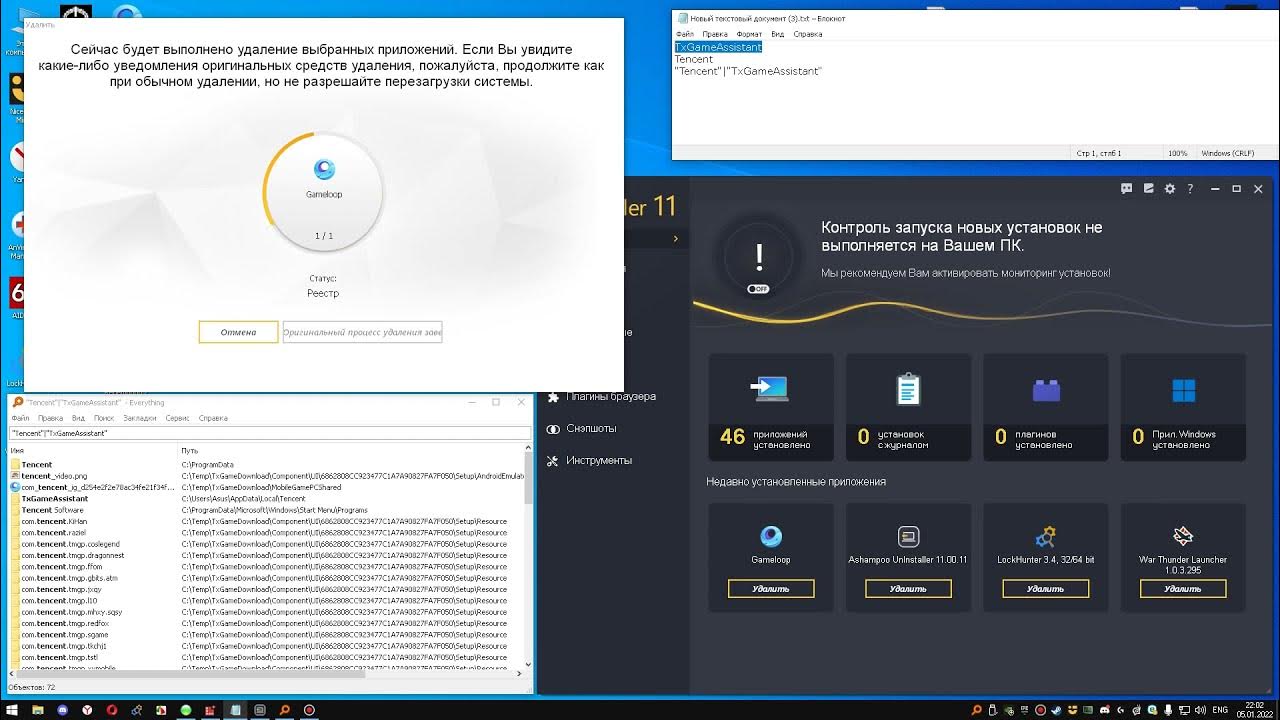Select the Tencent Software result

click(52, 510)
